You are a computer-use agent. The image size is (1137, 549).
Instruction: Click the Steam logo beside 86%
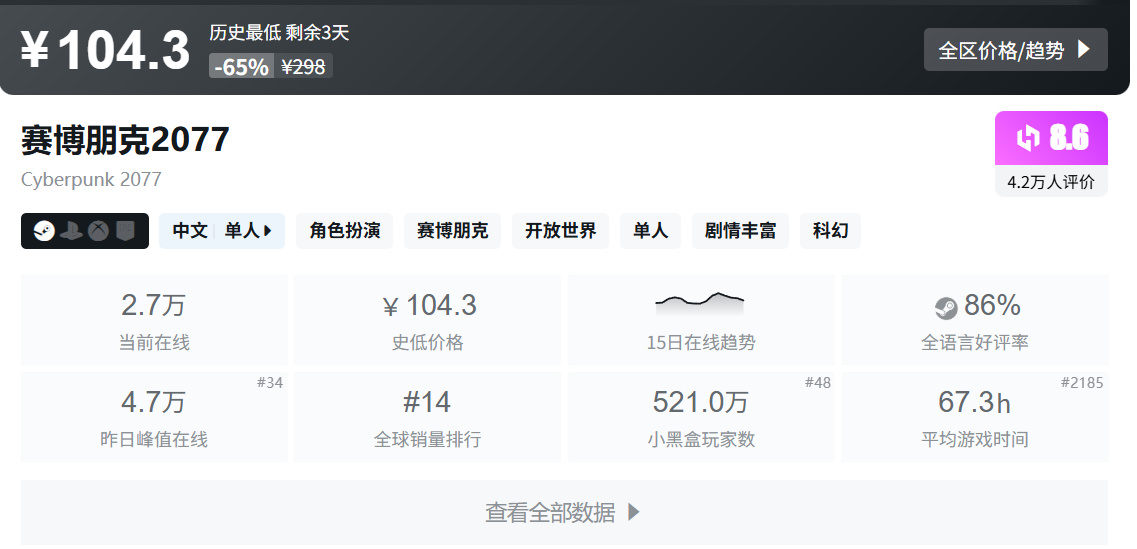[946, 308]
